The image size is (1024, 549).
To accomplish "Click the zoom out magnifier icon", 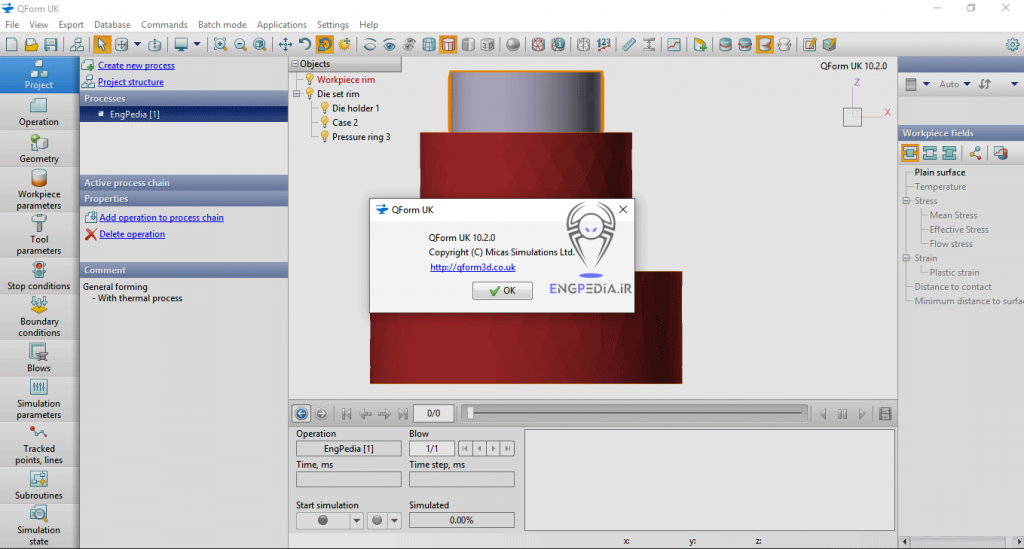I will [x=240, y=44].
